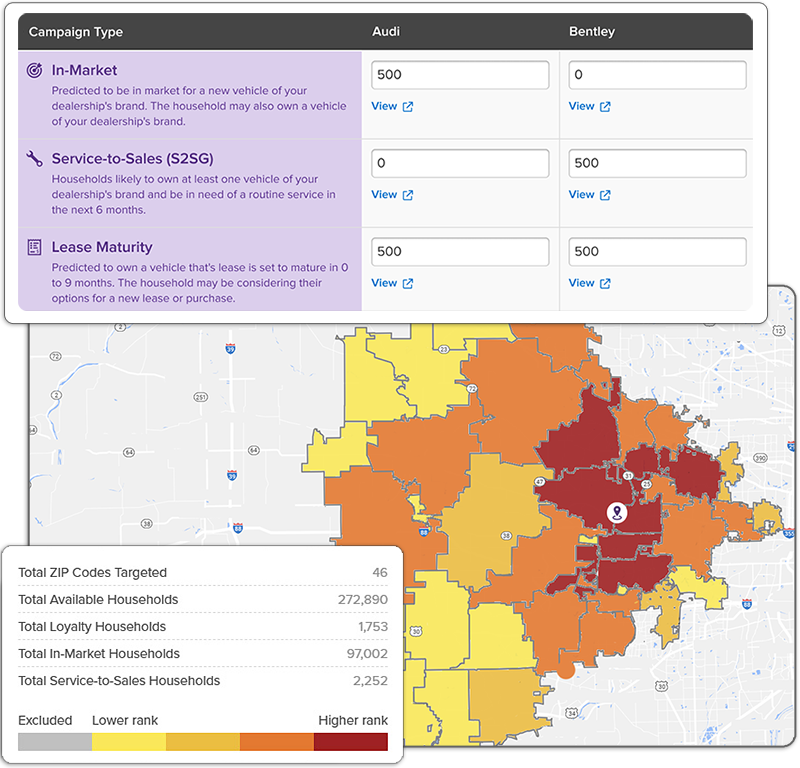Image resolution: width=800 pixels, height=768 pixels.
Task: Select the yellow Lower rank legend swatch
Action: click(x=129, y=742)
